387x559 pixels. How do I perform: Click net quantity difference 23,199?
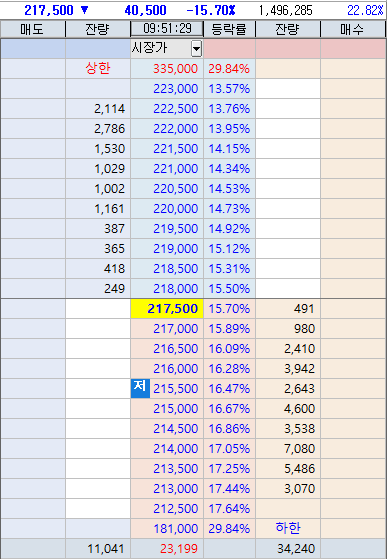(179, 549)
